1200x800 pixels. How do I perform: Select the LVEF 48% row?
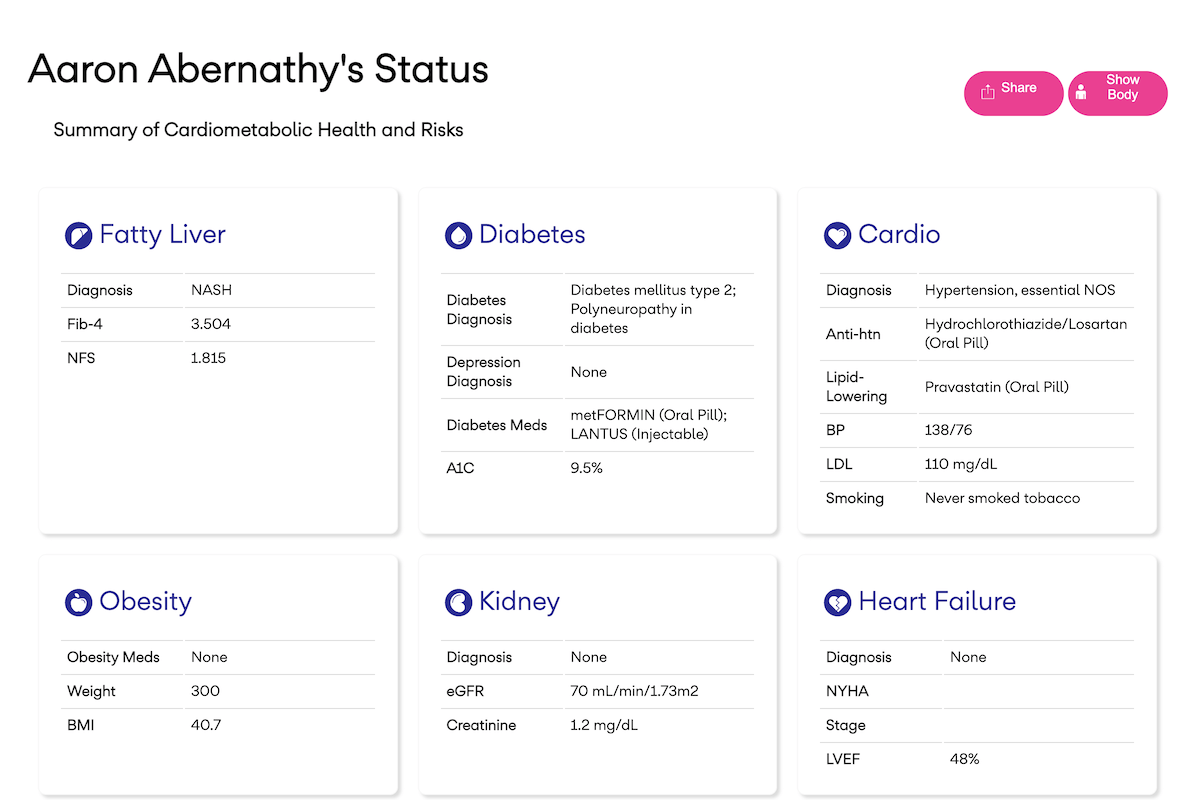click(977, 759)
